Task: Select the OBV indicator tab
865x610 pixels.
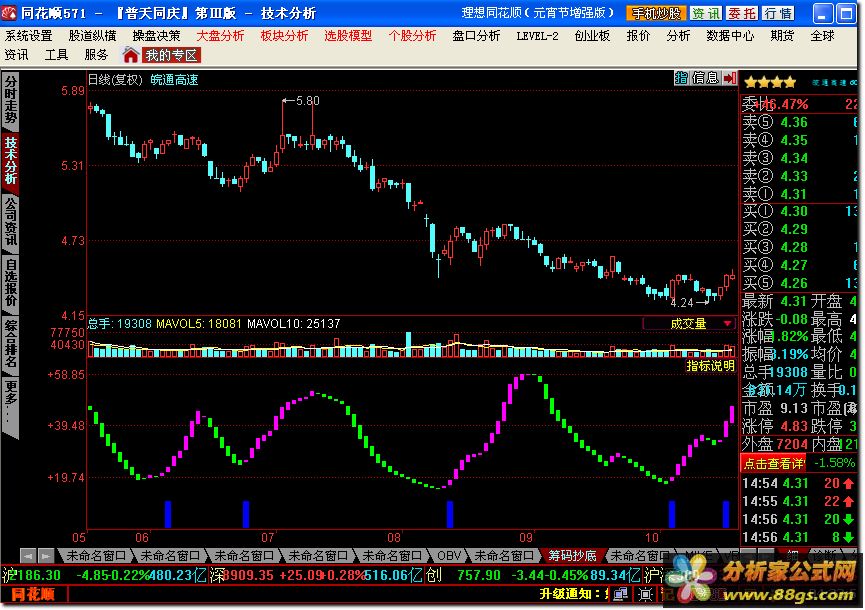Action: (448, 556)
